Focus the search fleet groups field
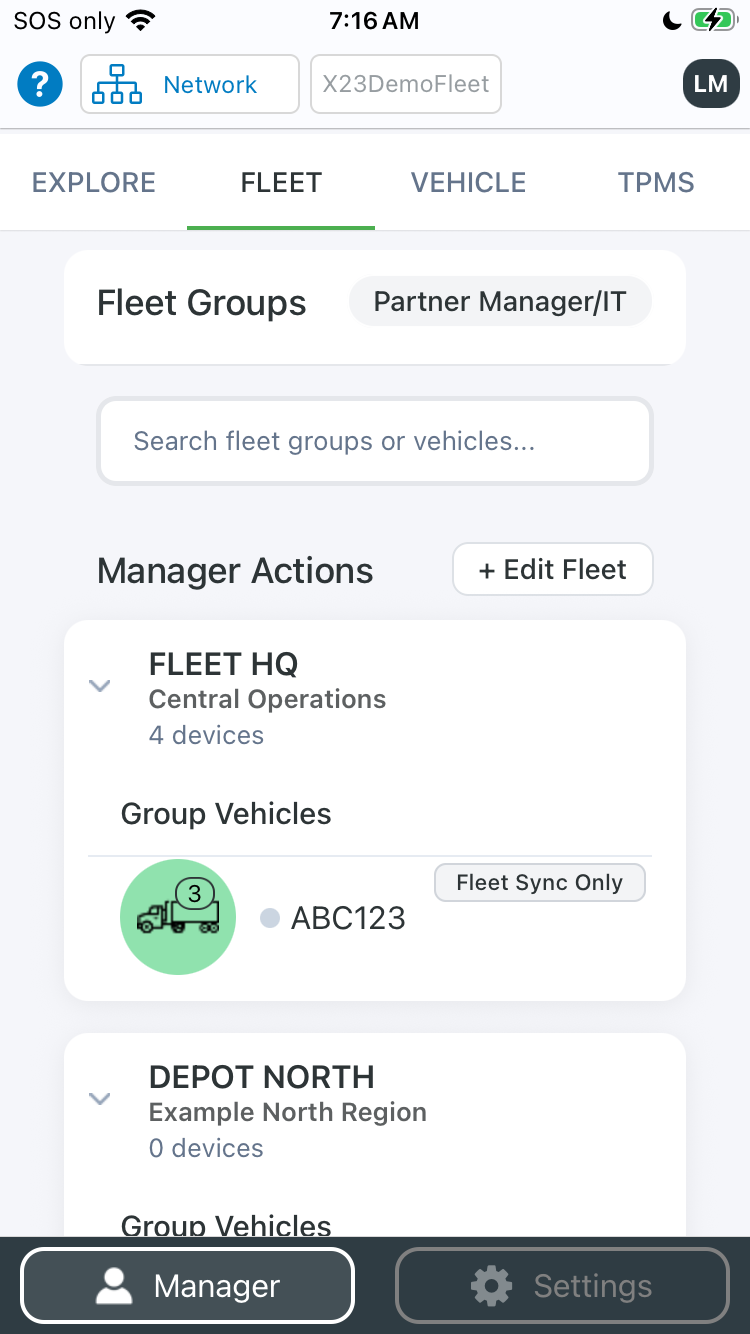 [375, 441]
